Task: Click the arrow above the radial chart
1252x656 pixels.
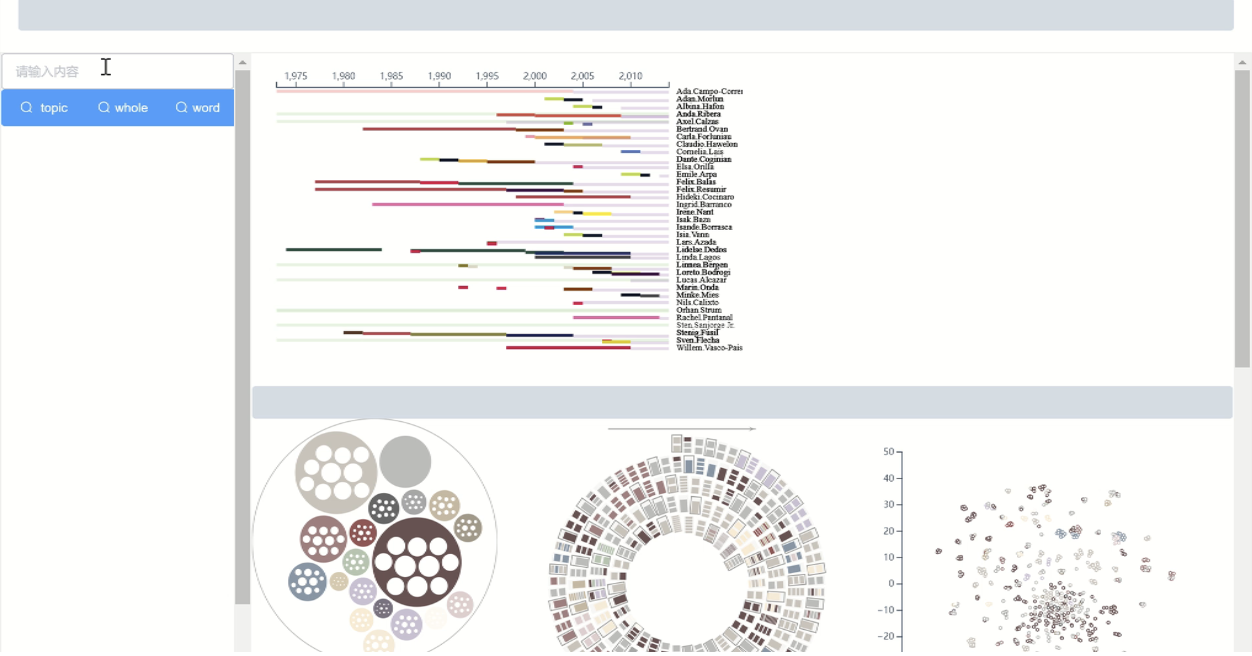Action: [x=682, y=429]
